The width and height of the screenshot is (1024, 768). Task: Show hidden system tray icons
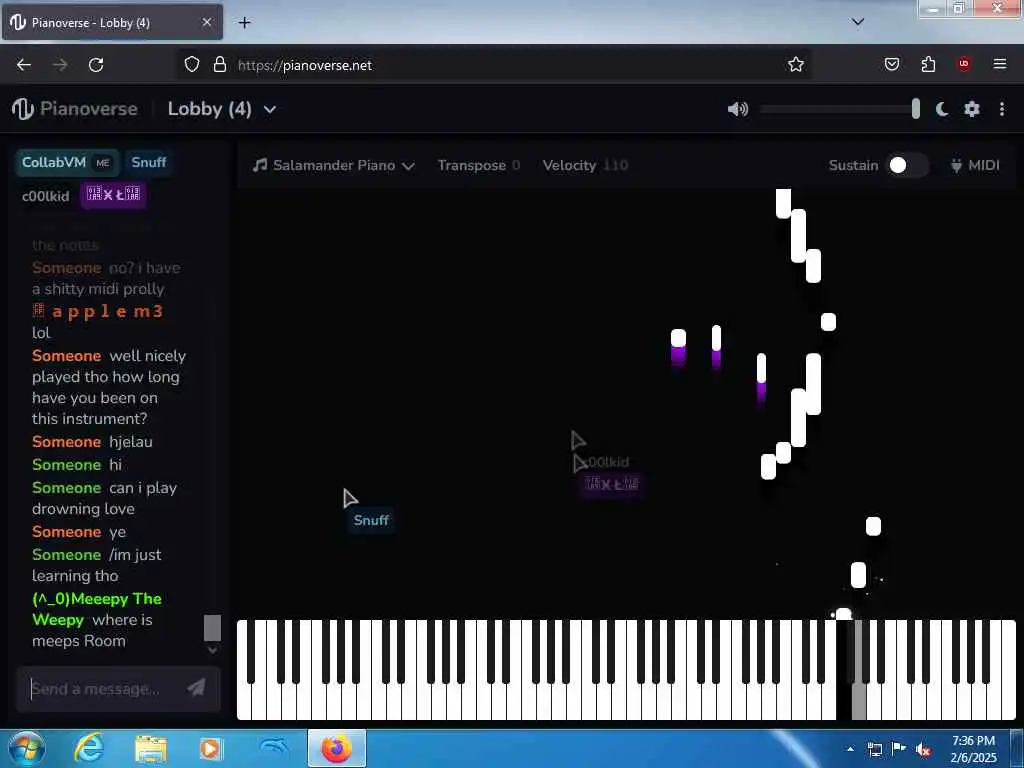(850, 749)
